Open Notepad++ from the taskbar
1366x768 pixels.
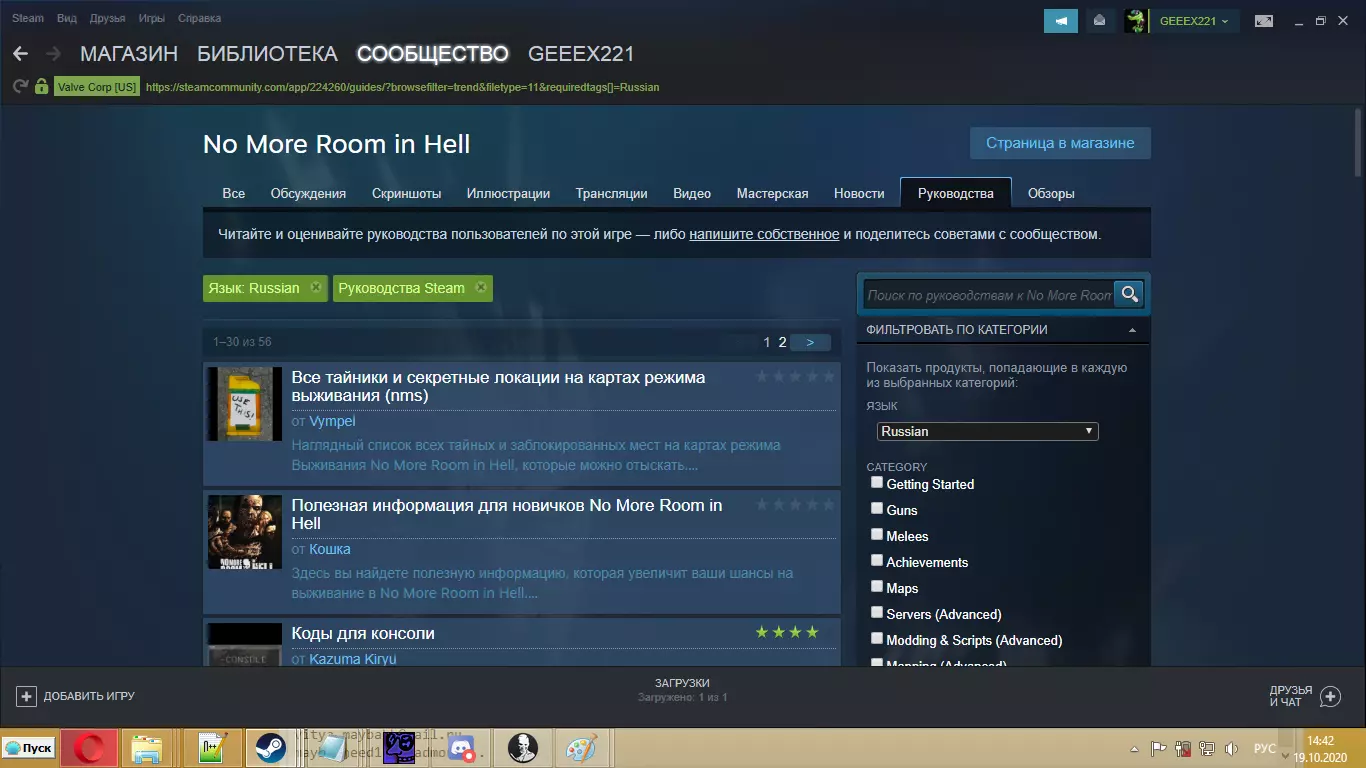pyautogui.click(x=211, y=748)
